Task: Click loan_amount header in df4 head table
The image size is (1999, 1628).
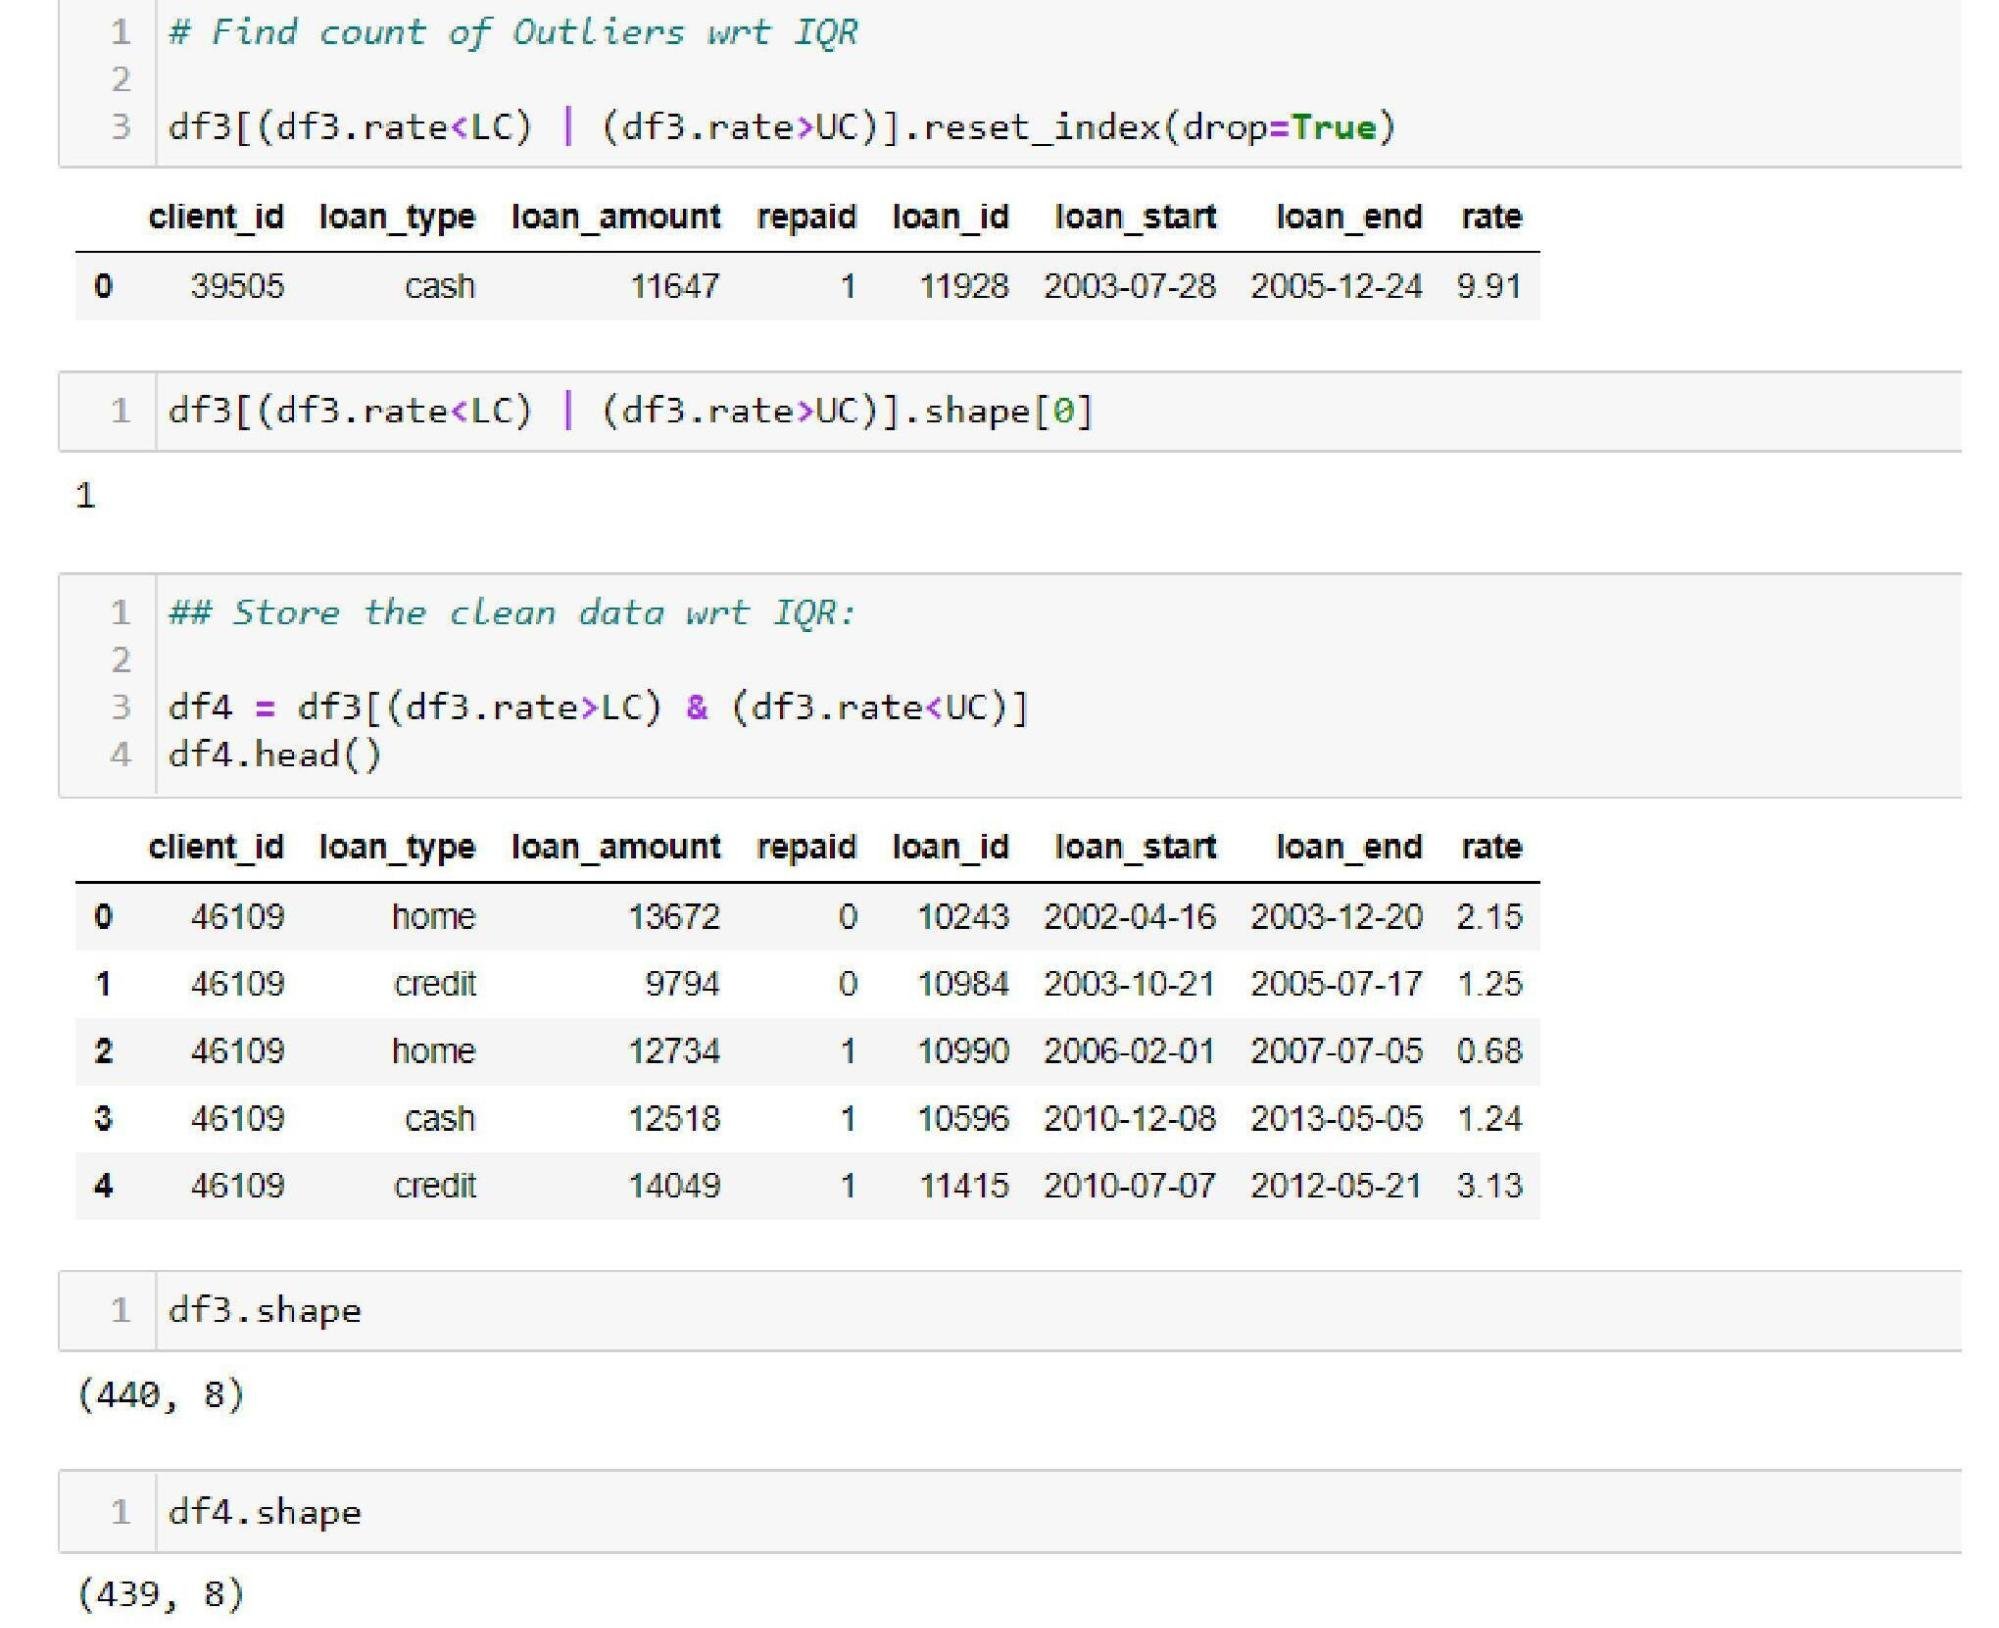Action: (x=616, y=847)
